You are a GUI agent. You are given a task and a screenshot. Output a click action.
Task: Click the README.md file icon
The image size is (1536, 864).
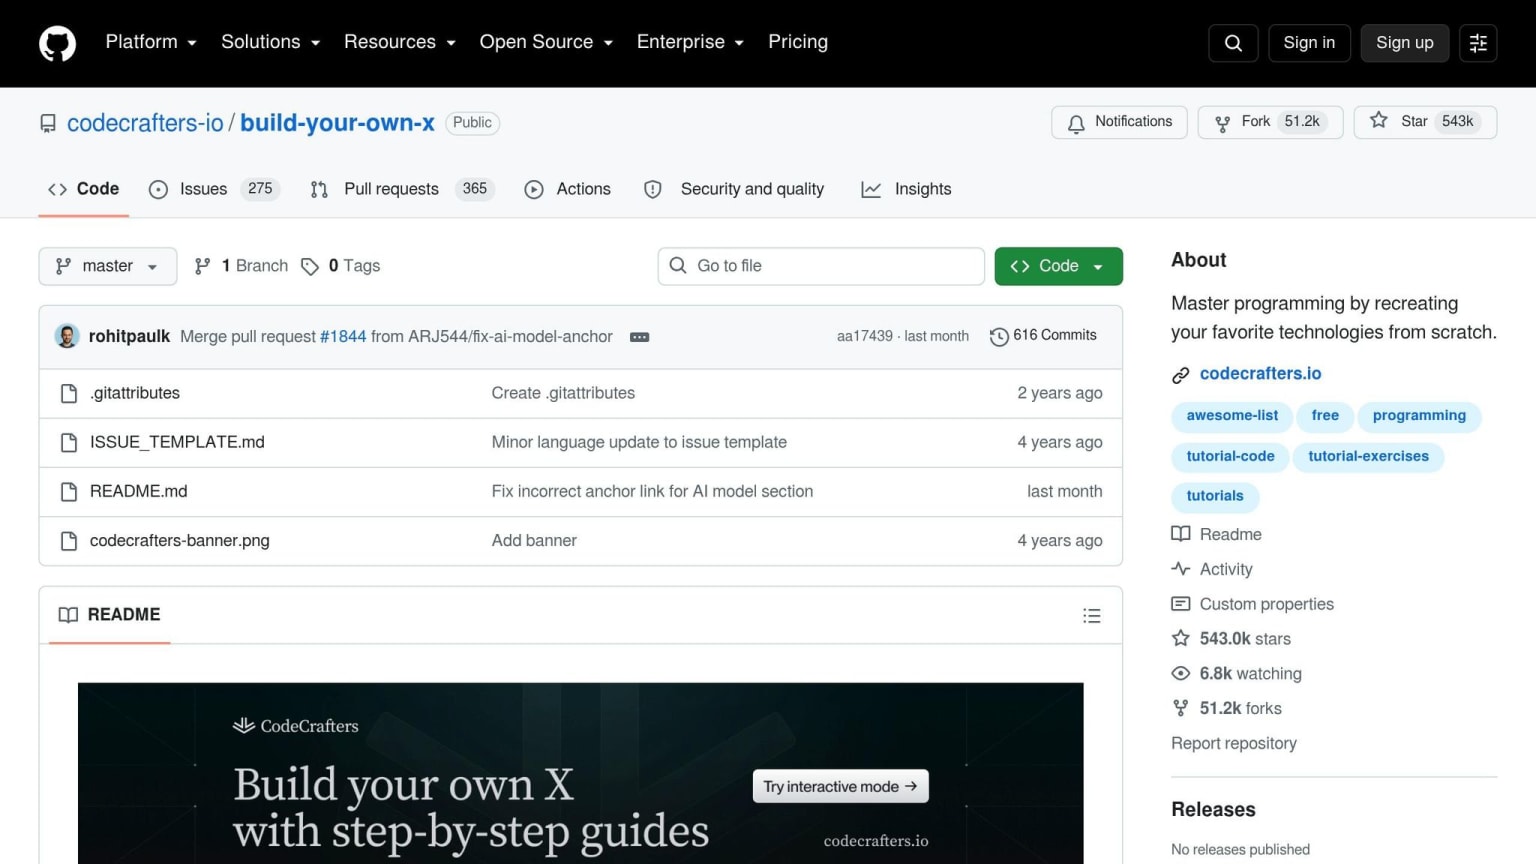tap(69, 492)
